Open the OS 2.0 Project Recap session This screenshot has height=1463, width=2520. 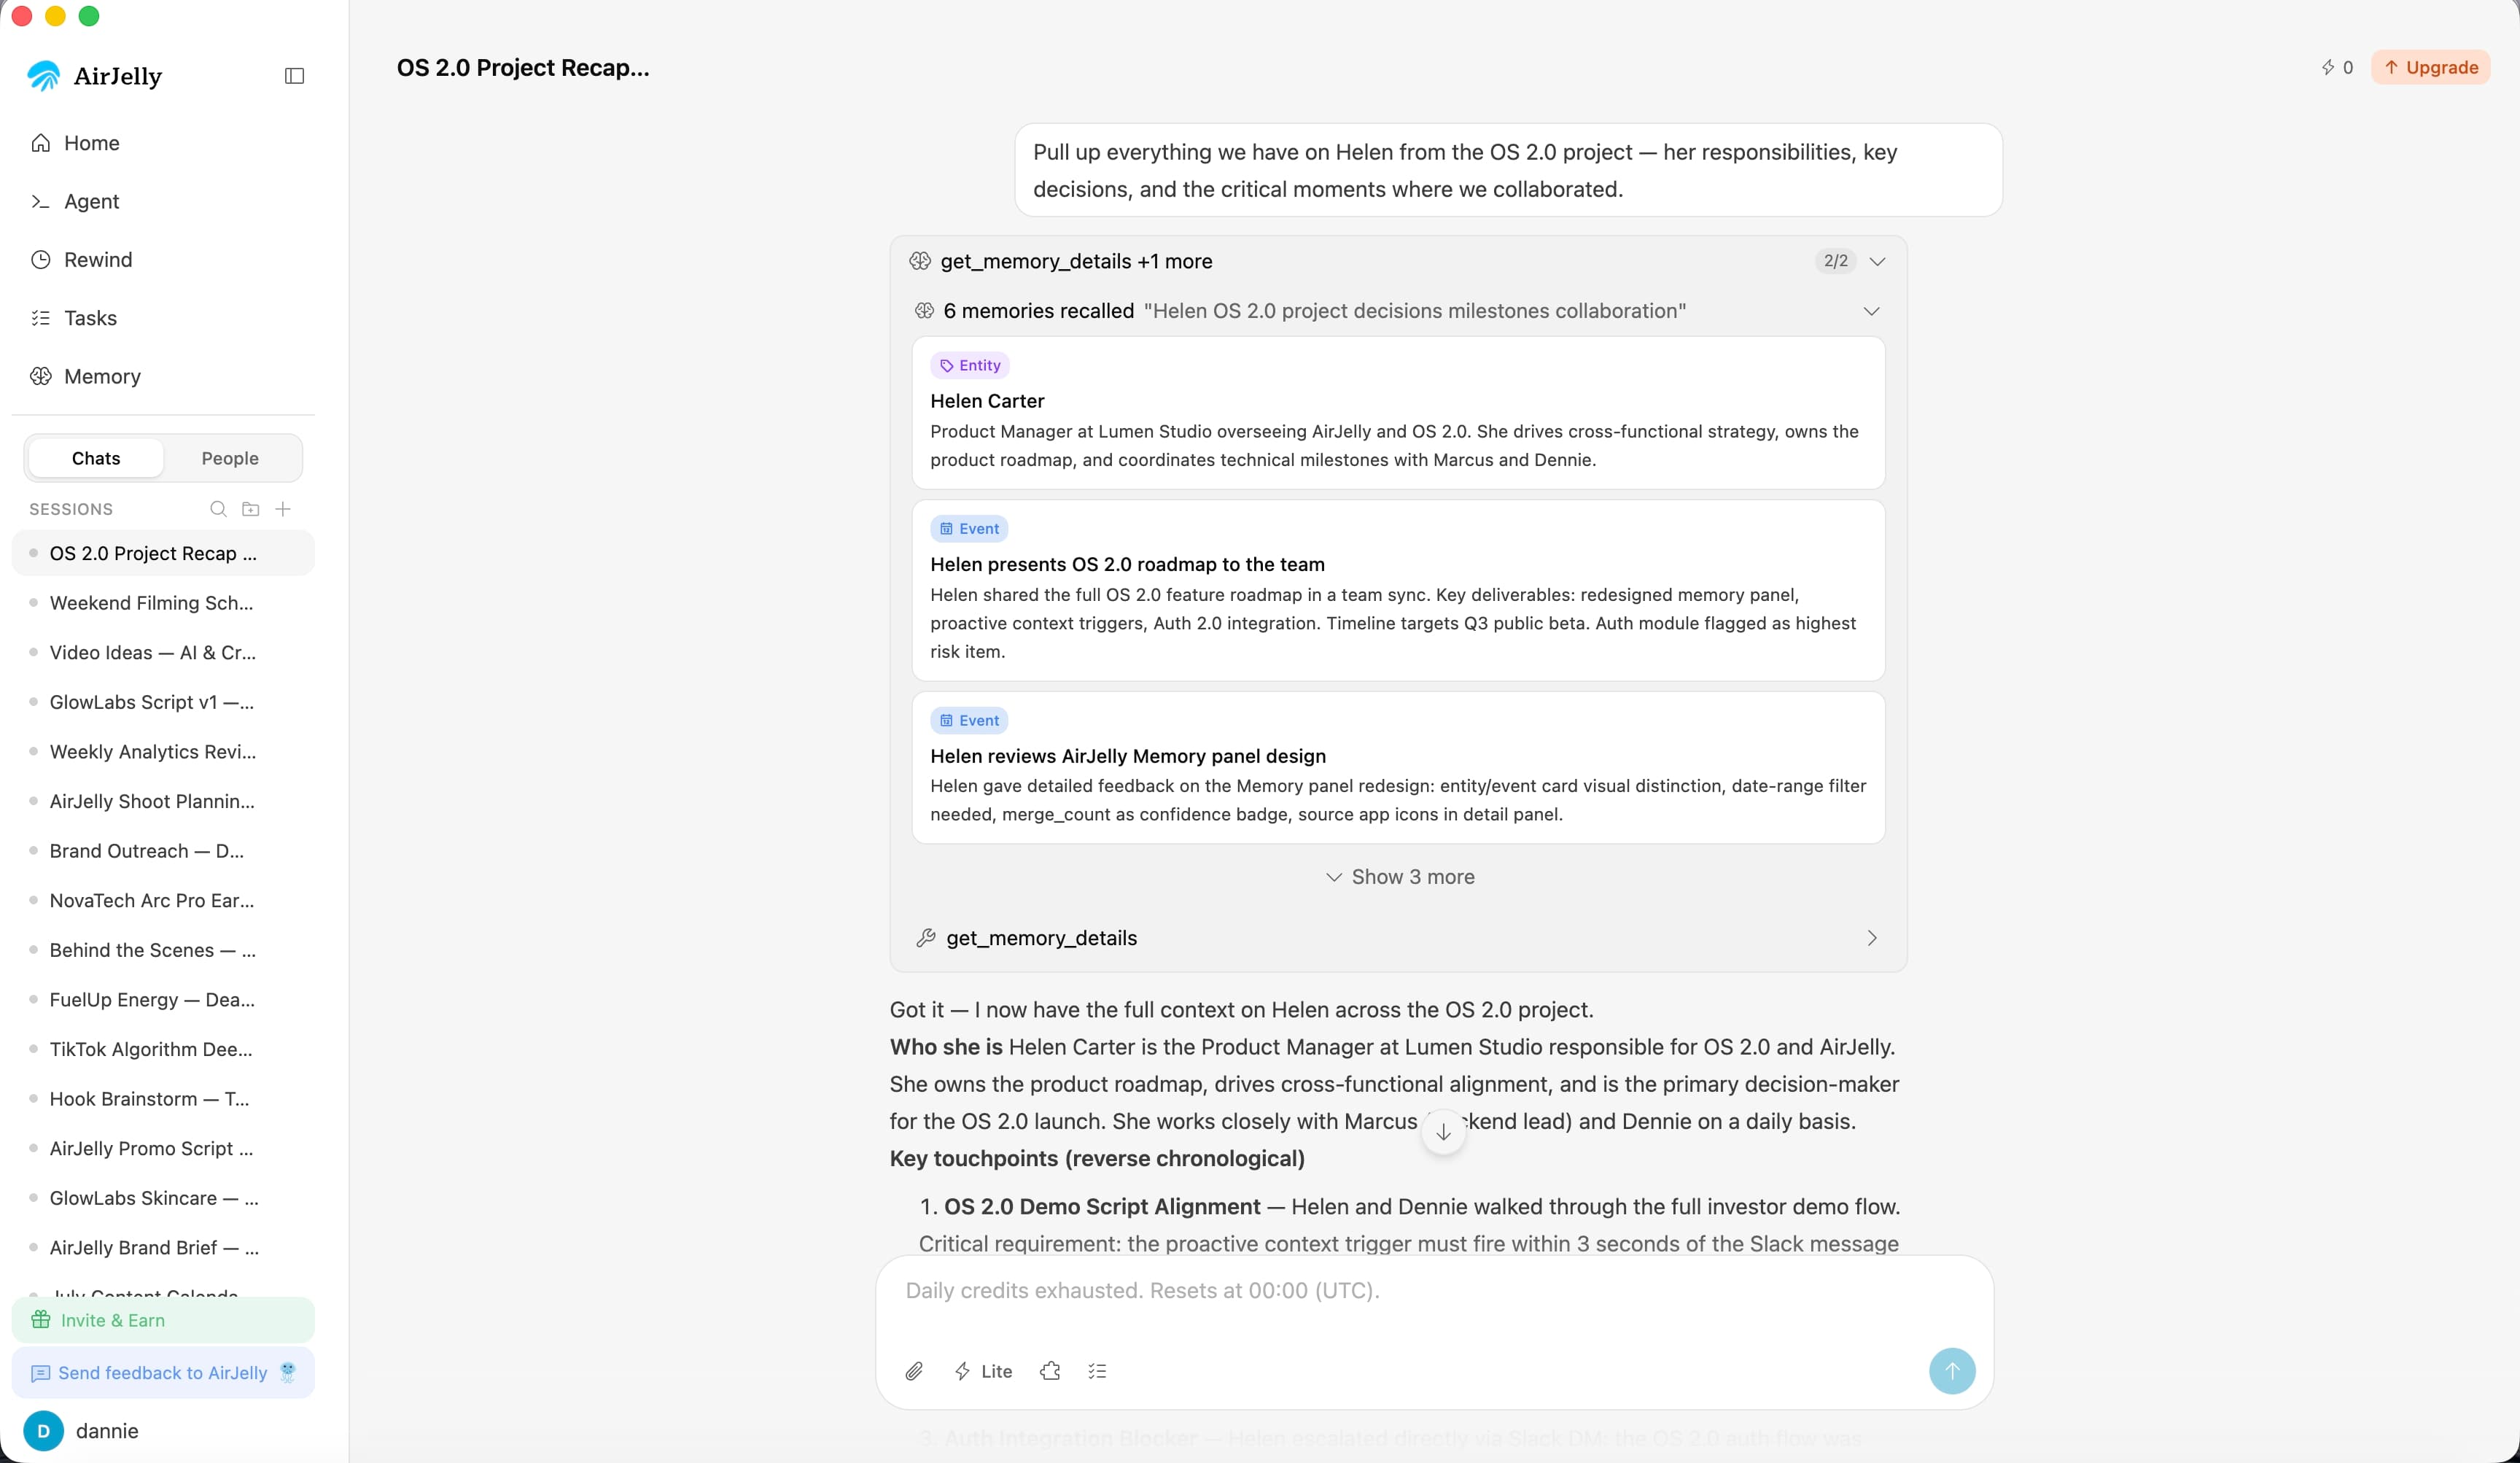point(163,554)
